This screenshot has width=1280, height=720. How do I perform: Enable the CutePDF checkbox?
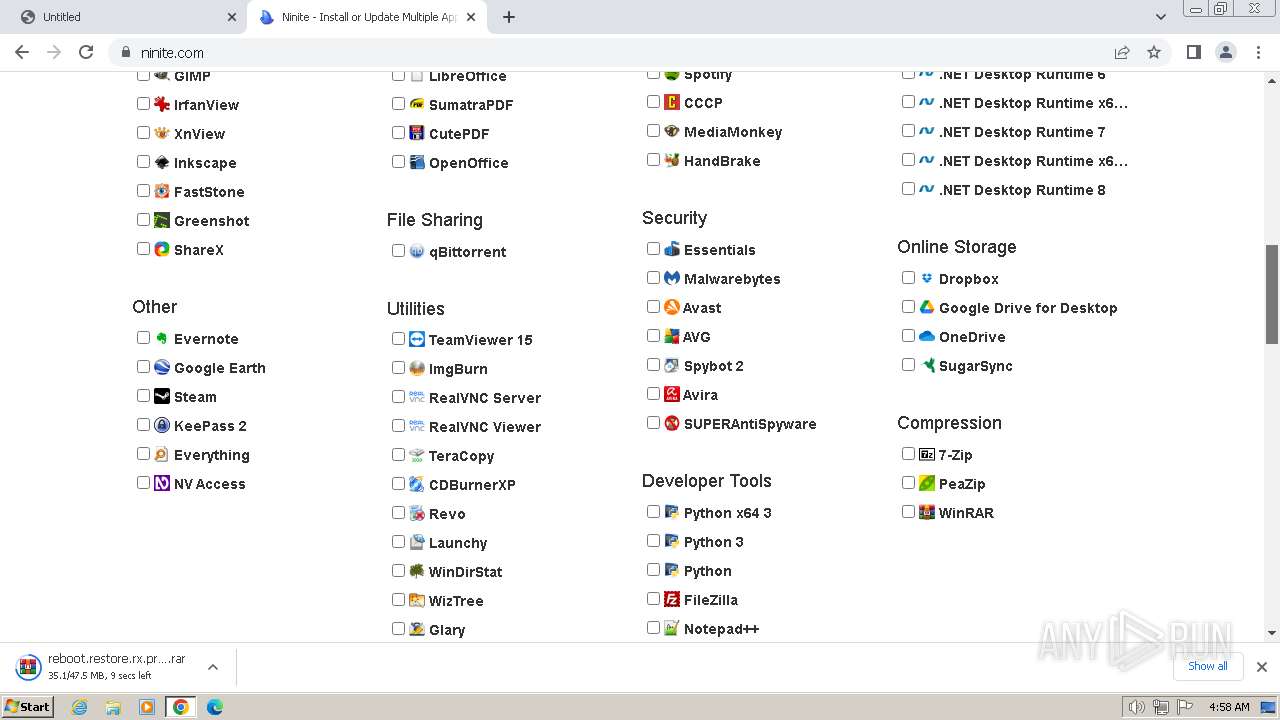398,132
